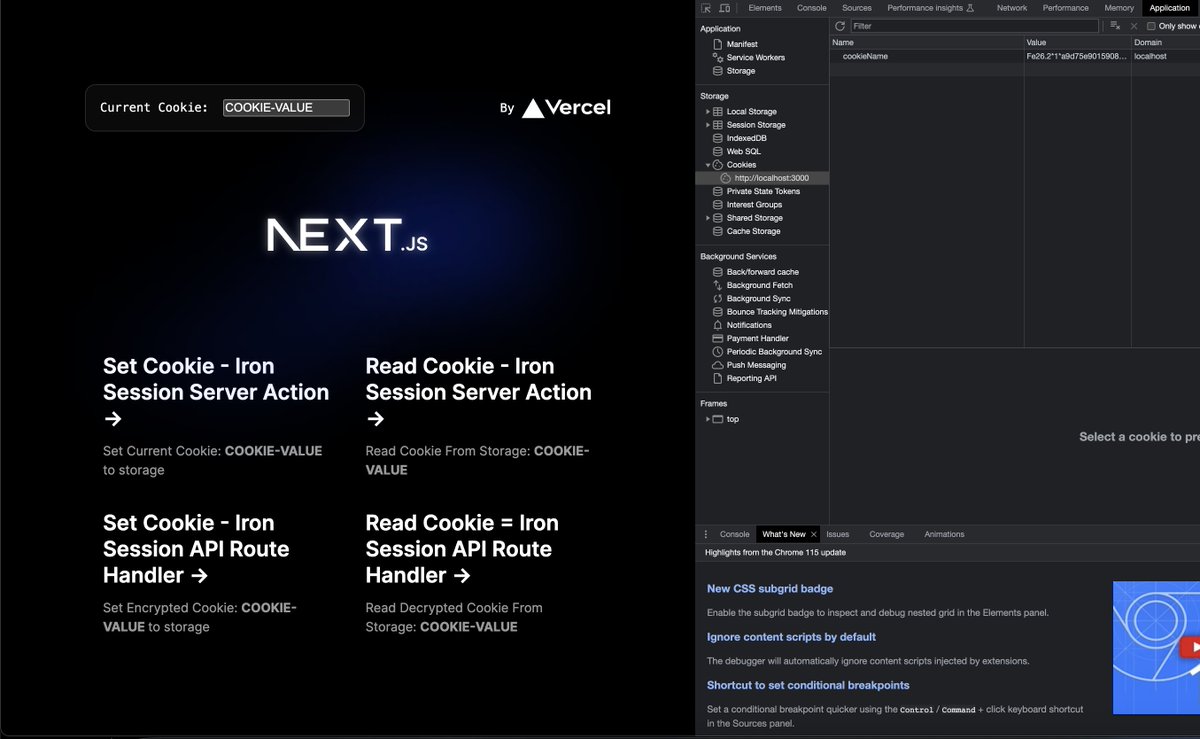Click the Payment Handler card icon
Viewport: 1200px width, 739px height.
[x=718, y=338]
